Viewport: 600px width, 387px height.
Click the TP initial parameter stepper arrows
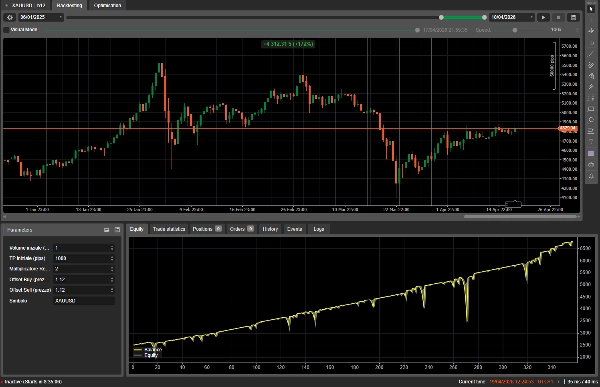pyautogui.click(x=112, y=258)
